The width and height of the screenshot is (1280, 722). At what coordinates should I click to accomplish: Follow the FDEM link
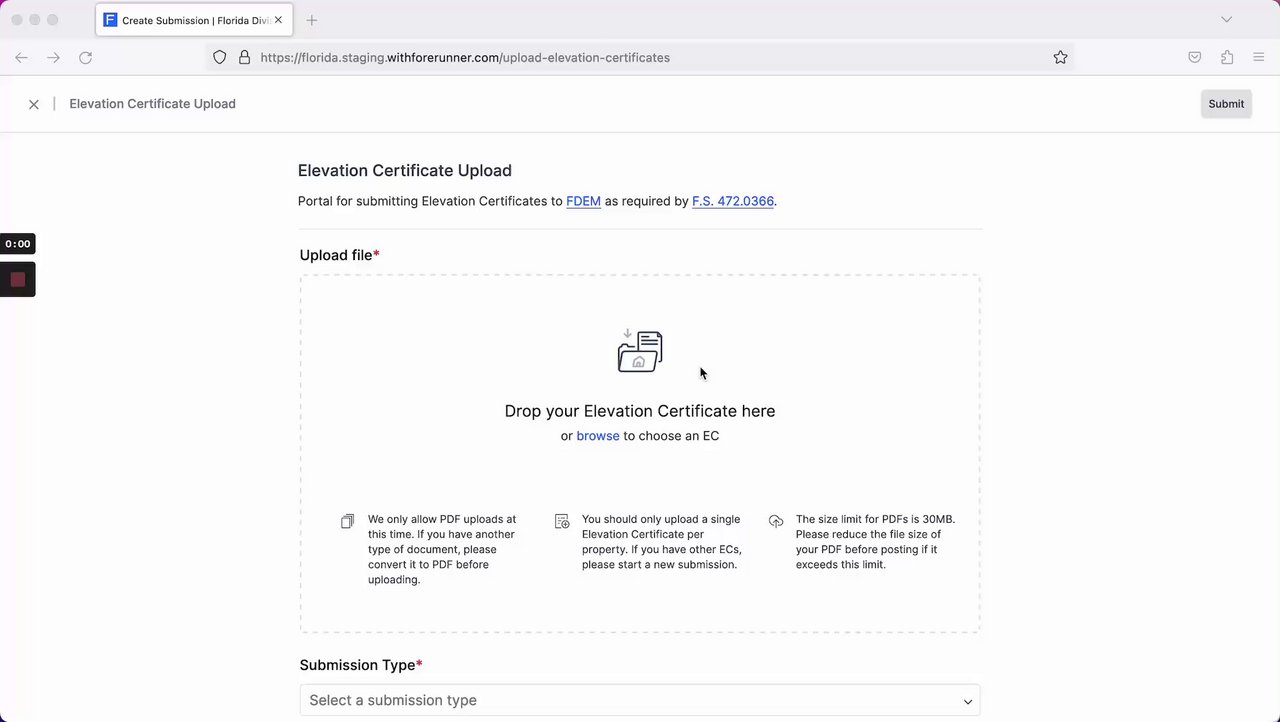[583, 201]
